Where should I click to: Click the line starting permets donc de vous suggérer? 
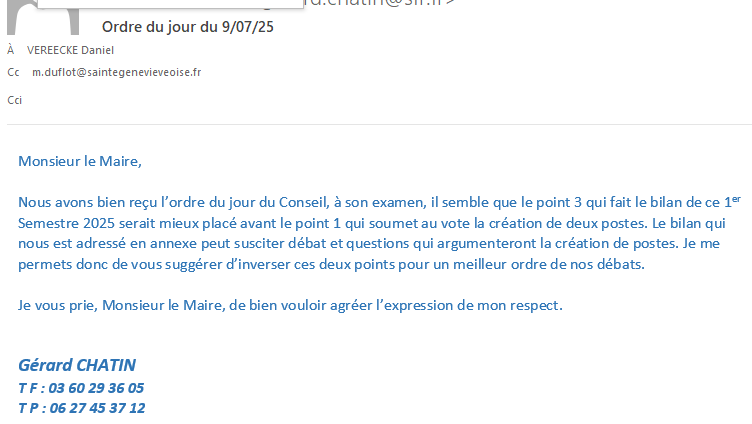coord(331,264)
